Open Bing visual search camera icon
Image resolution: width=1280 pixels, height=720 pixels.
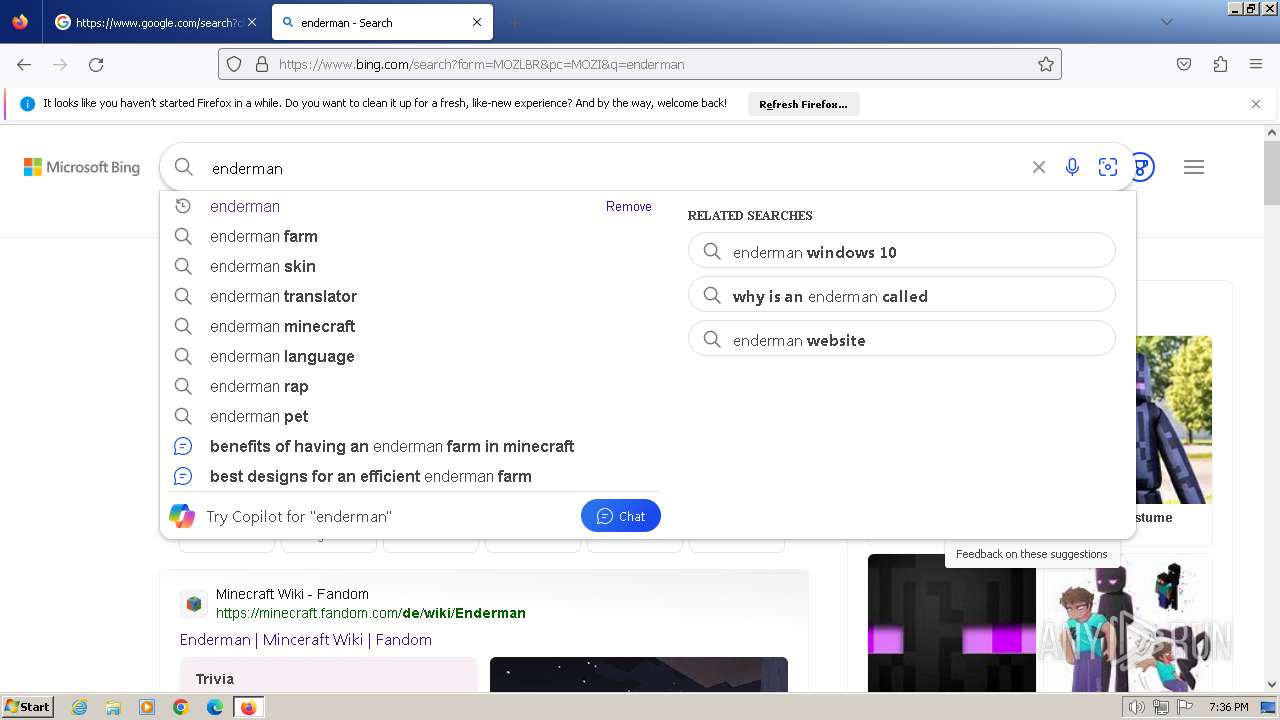point(1108,167)
